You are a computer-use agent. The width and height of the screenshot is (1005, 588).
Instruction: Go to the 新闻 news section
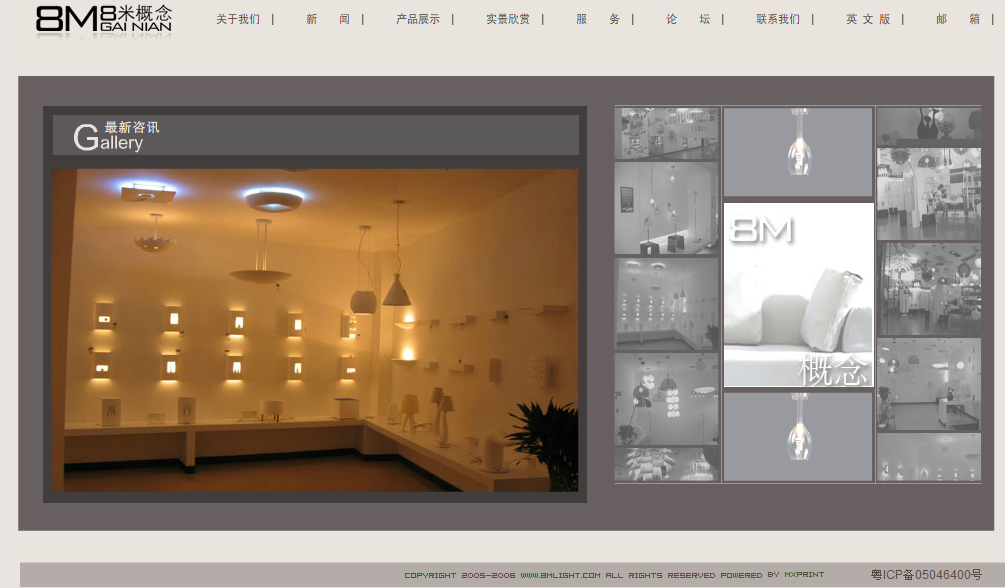pyautogui.click(x=328, y=19)
